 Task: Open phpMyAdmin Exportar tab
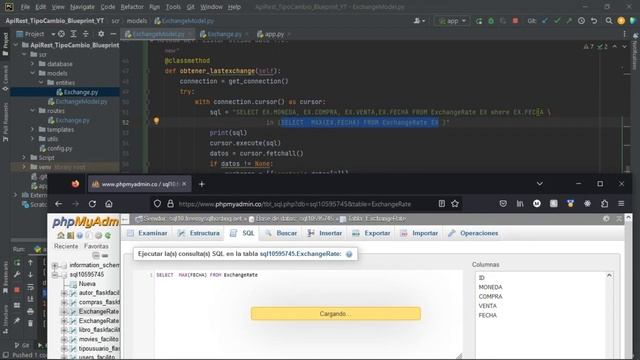point(371,233)
